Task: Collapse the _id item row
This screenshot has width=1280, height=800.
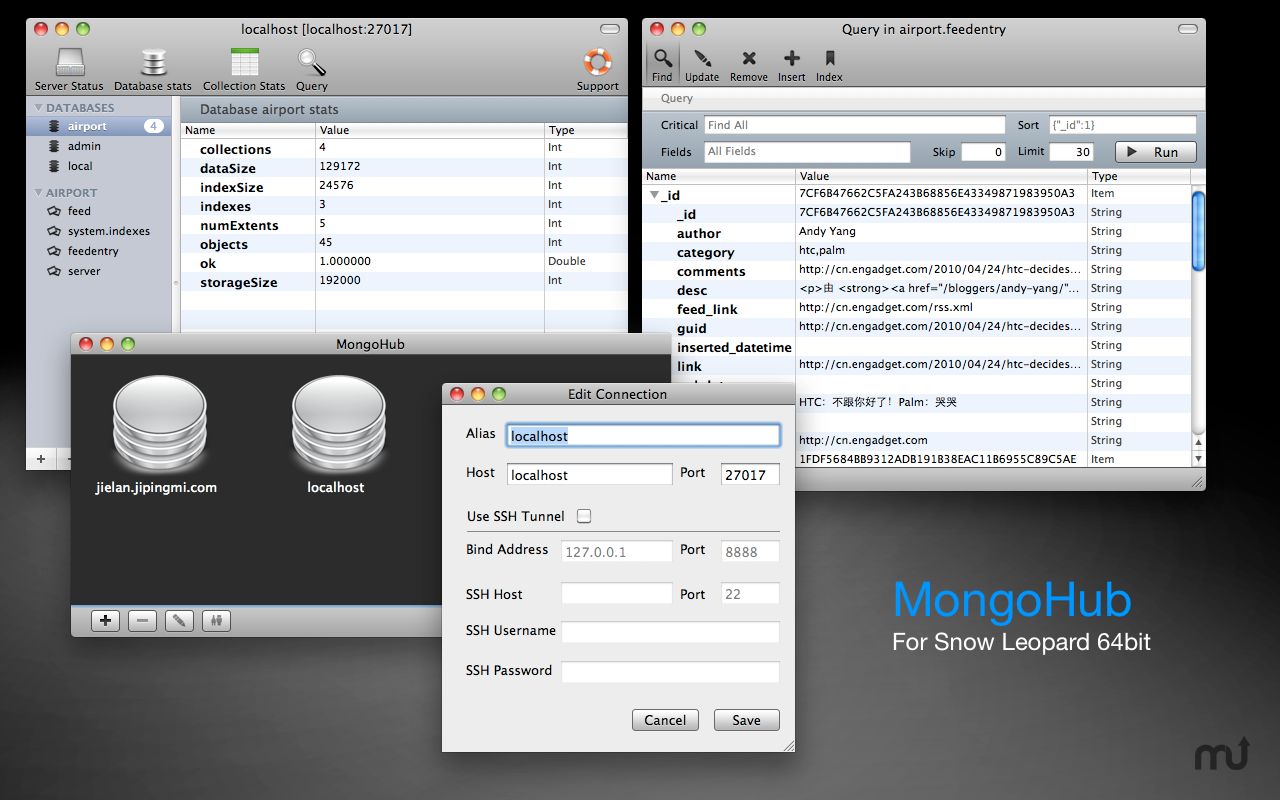Action: coord(654,195)
